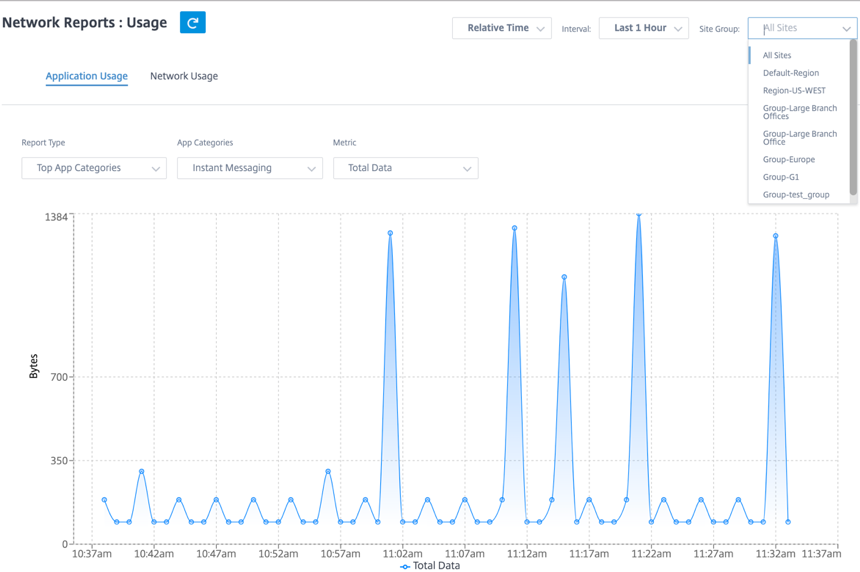Pick Region-US-WEST from site groups
This screenshot has height=572, width=860.
(794, 90)
